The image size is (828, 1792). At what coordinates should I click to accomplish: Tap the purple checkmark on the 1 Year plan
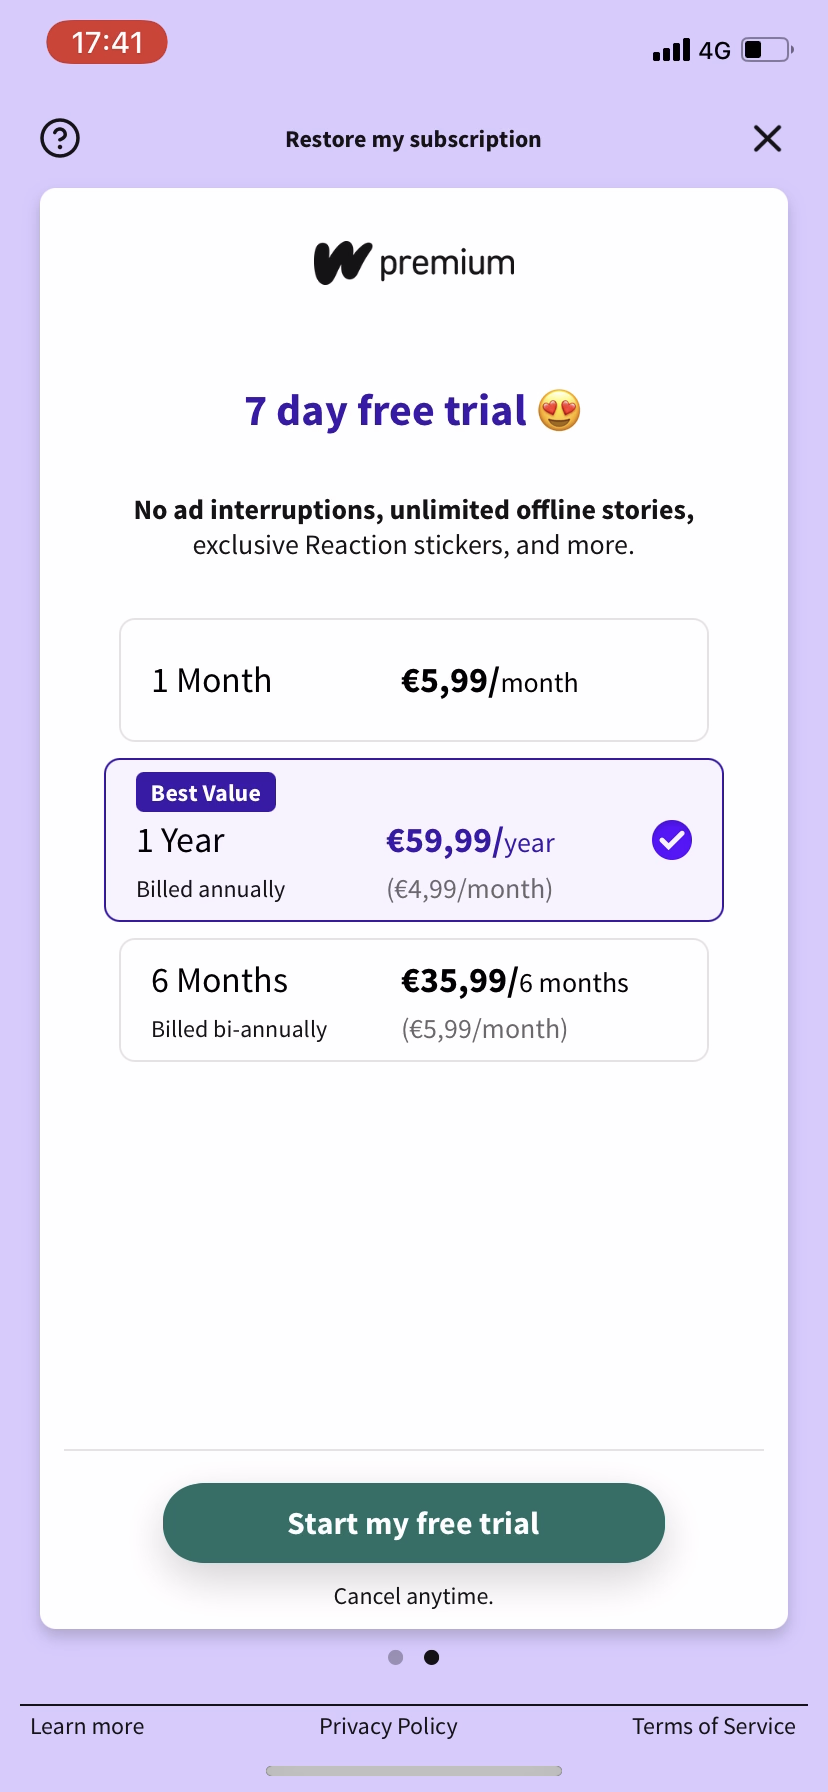[x=672, y=840]
